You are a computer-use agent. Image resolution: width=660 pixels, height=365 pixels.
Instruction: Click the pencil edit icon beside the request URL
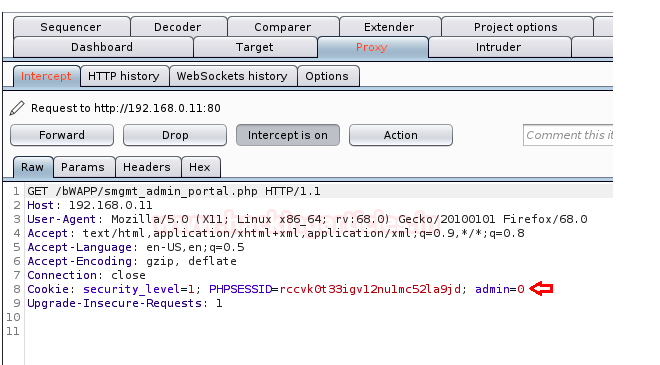[x=17, y=108]
